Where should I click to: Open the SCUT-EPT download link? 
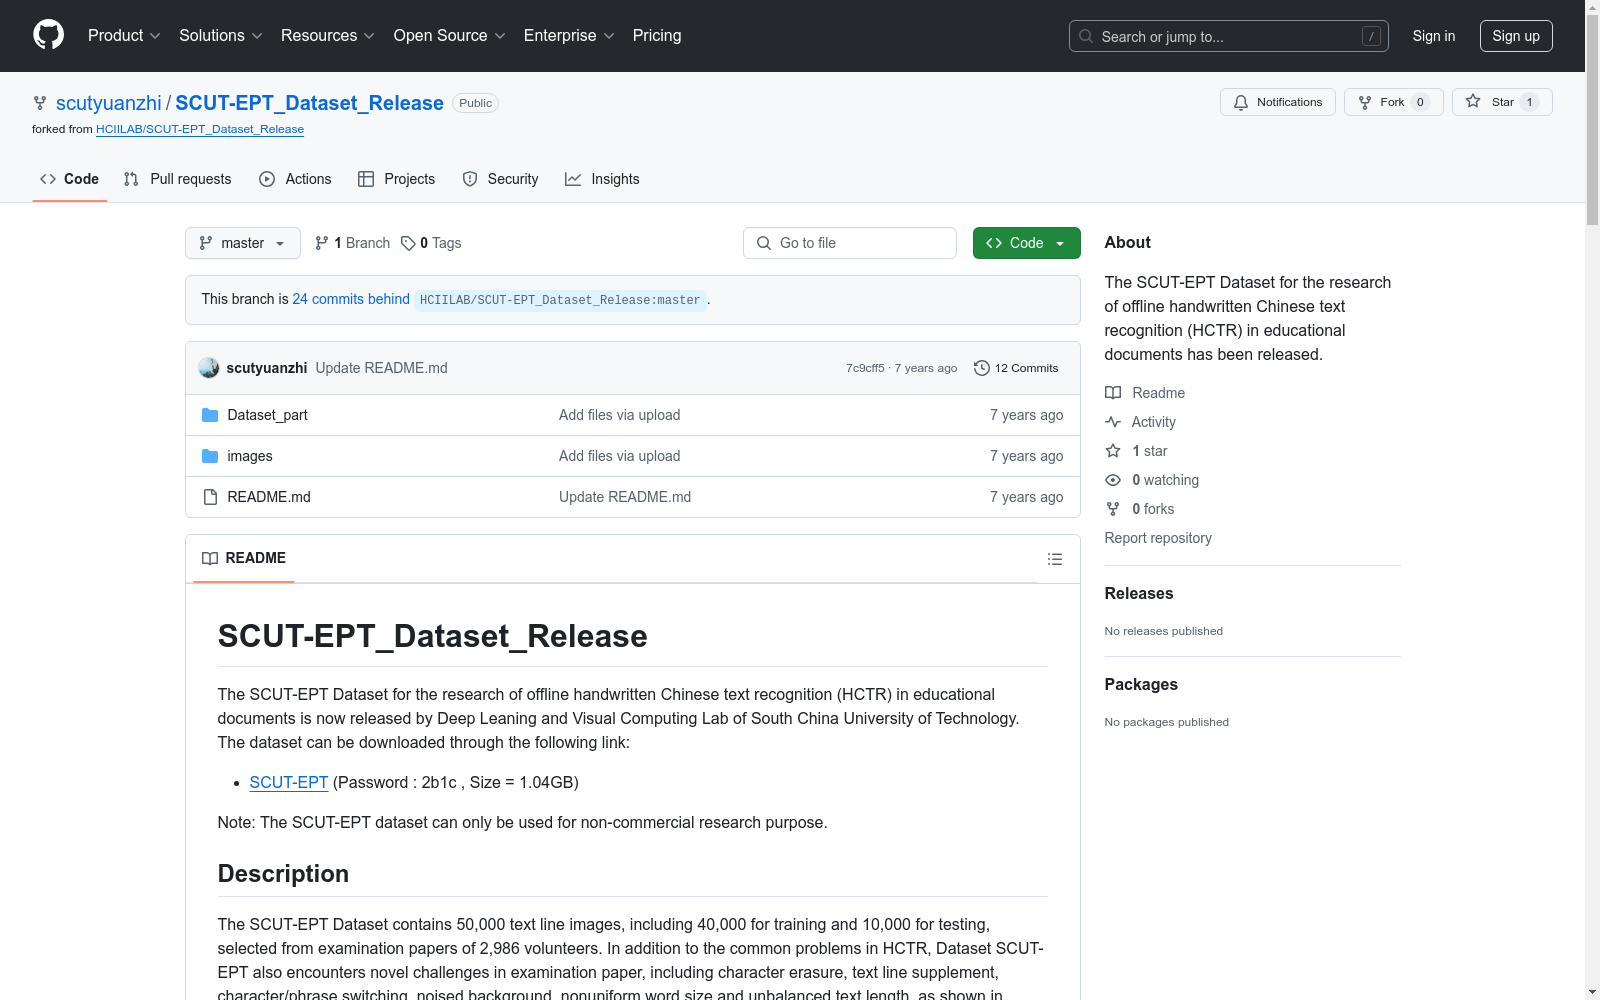point(288,782)
